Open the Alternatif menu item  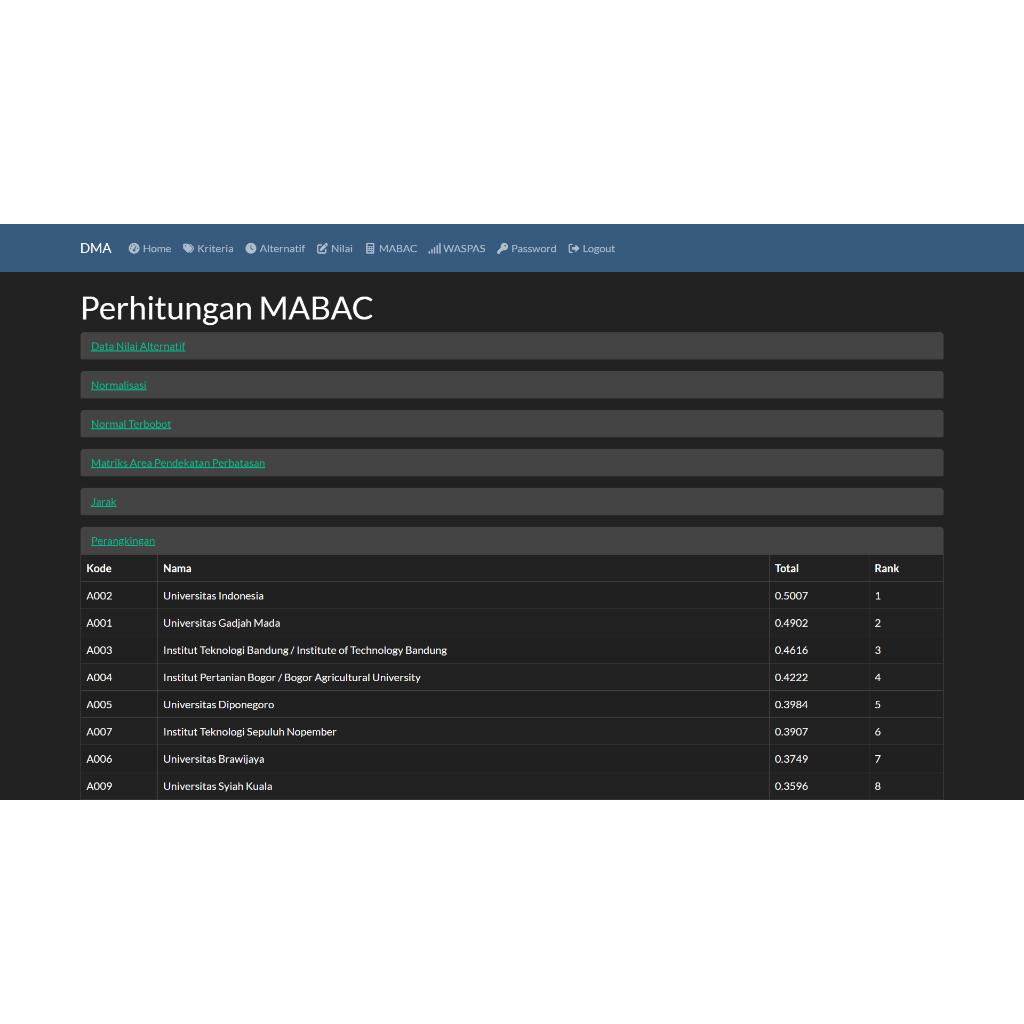tap(275, 248)
